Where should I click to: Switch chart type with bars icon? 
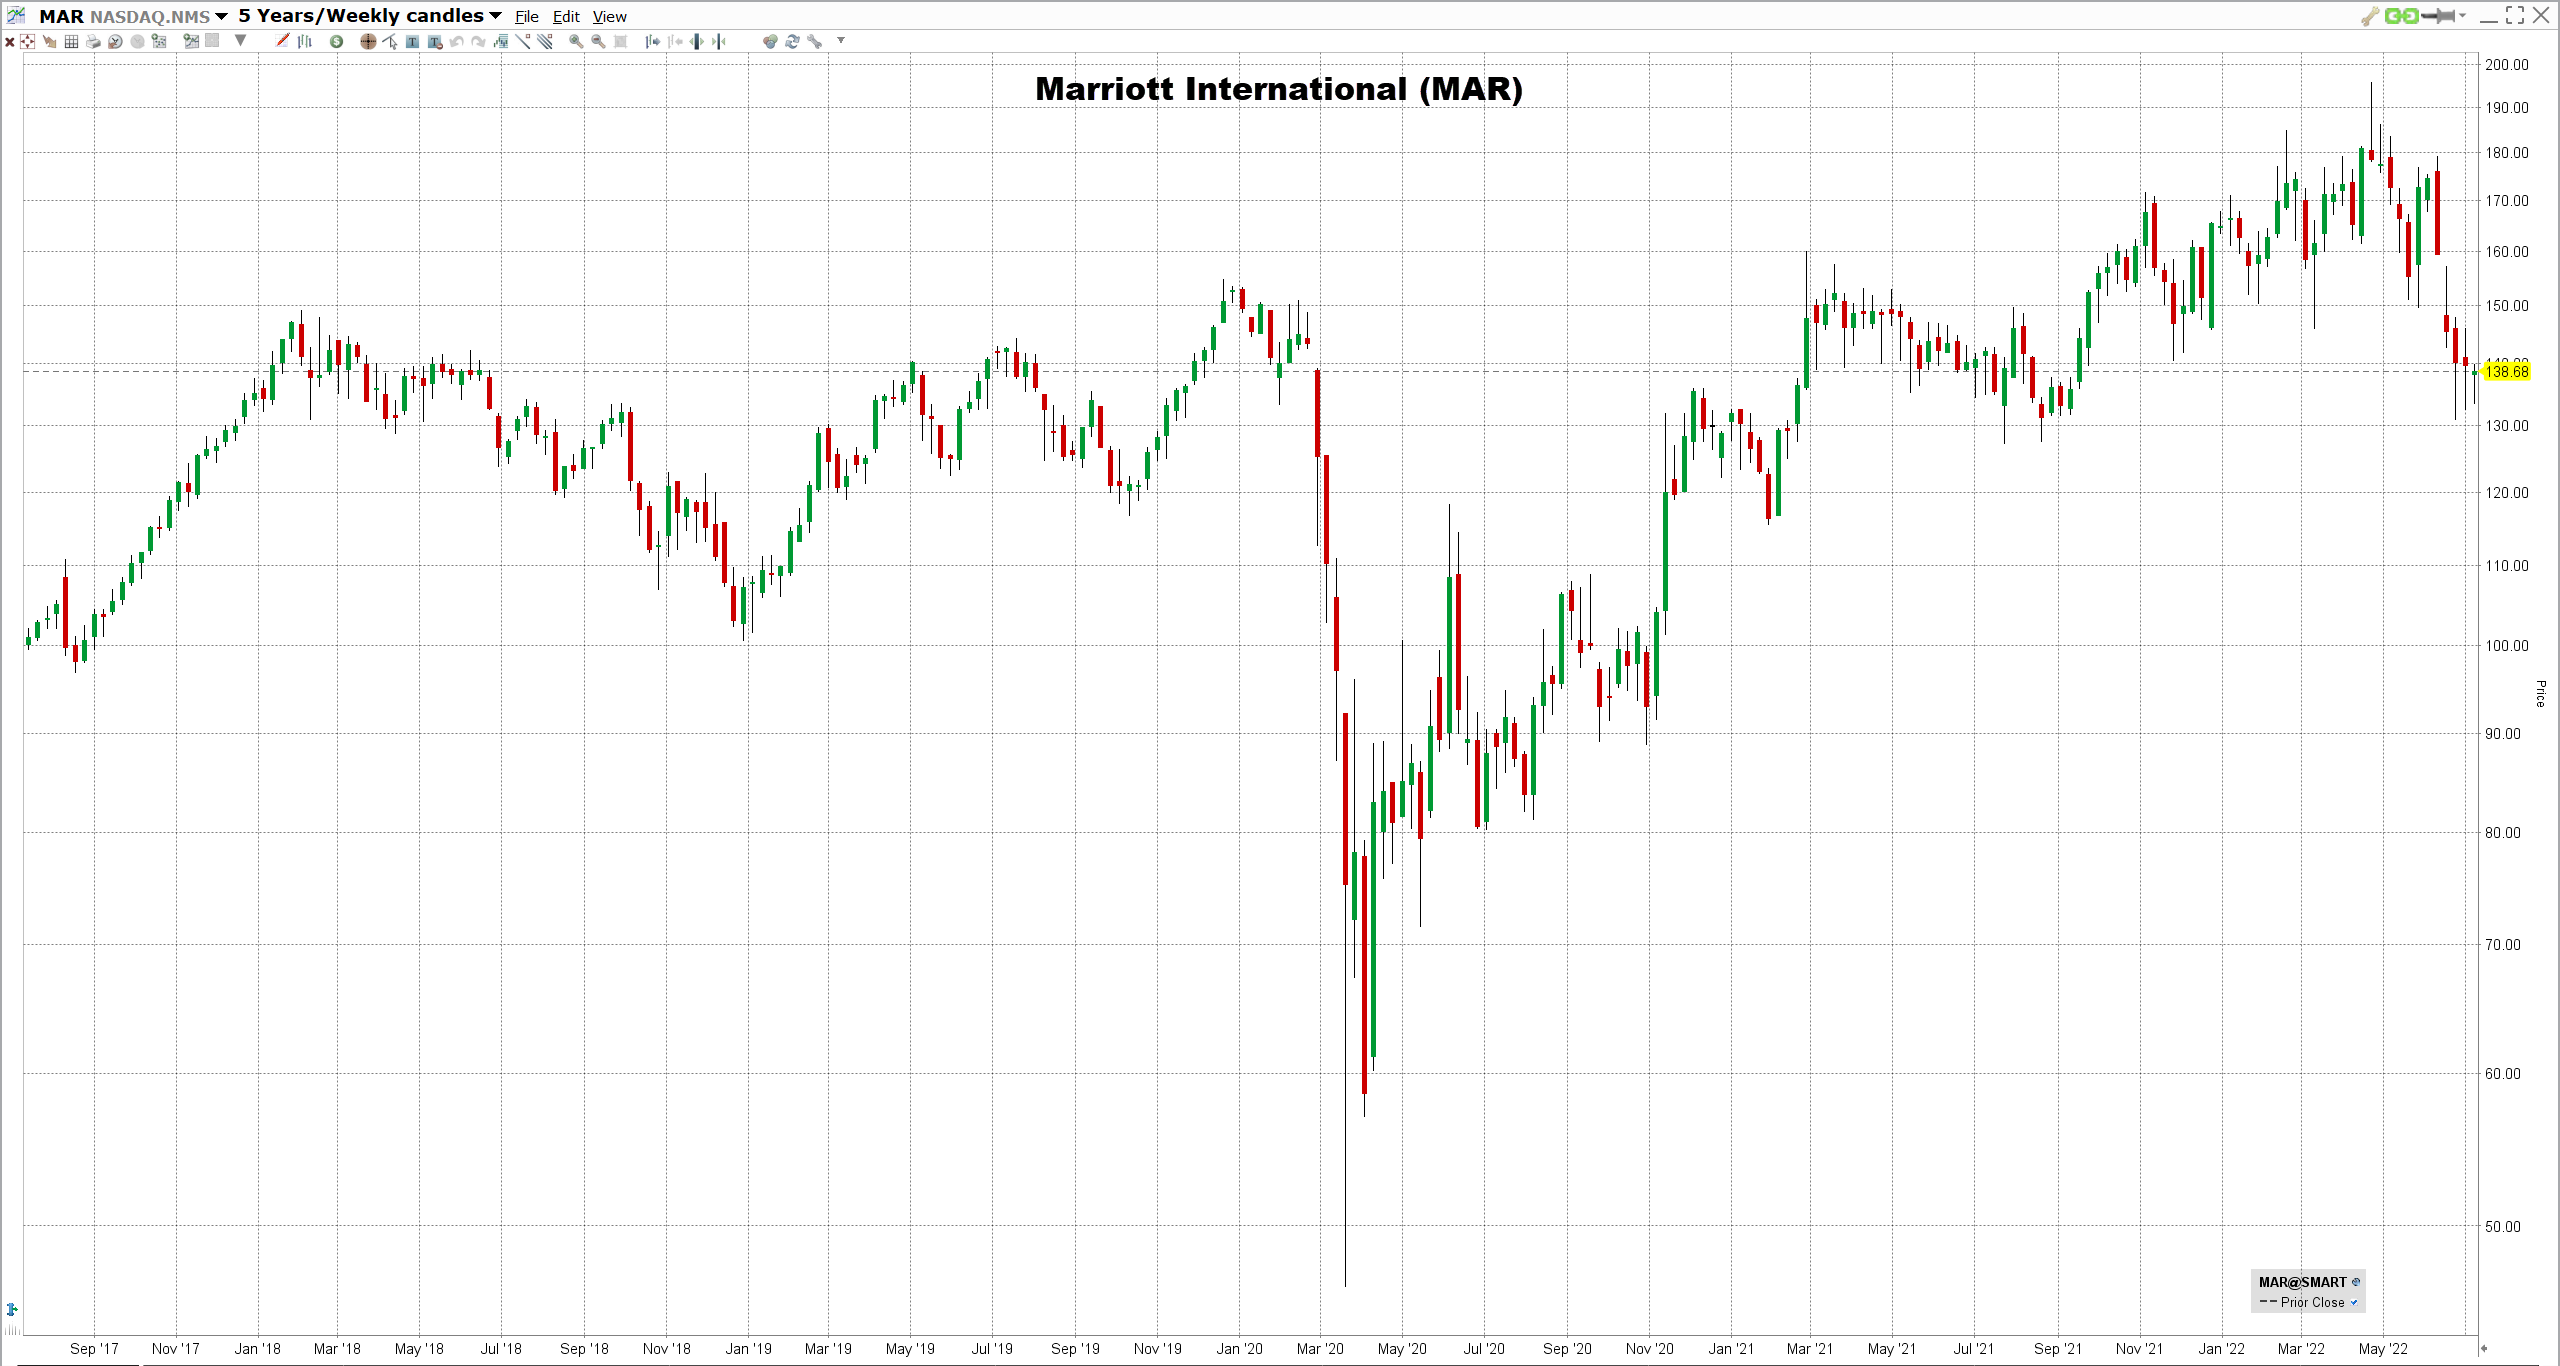point(304,41)
